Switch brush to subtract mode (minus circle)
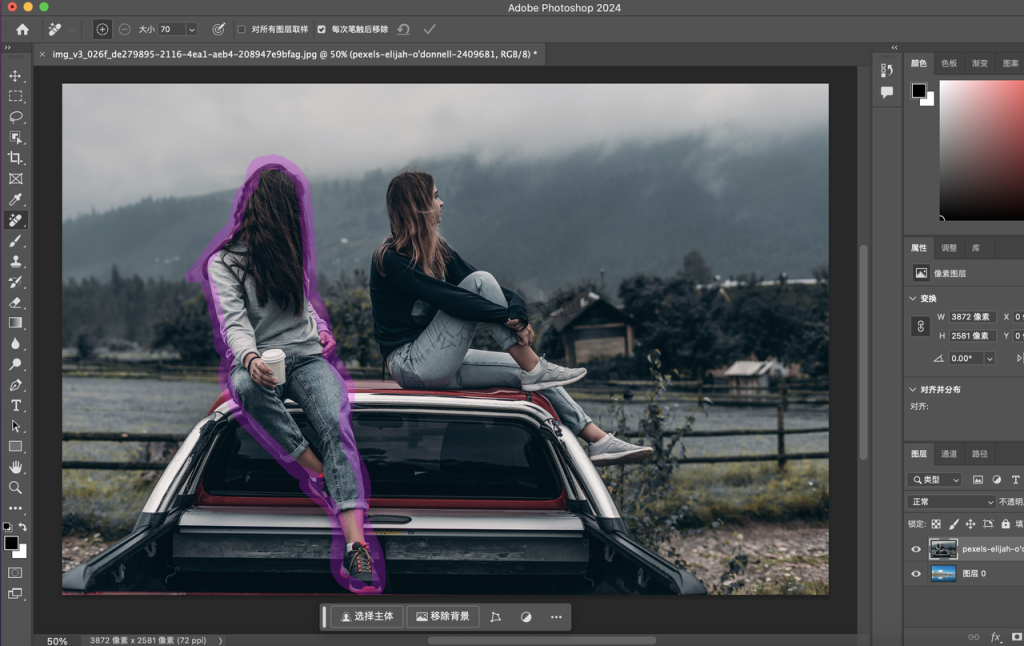 (x=124, y=29)
